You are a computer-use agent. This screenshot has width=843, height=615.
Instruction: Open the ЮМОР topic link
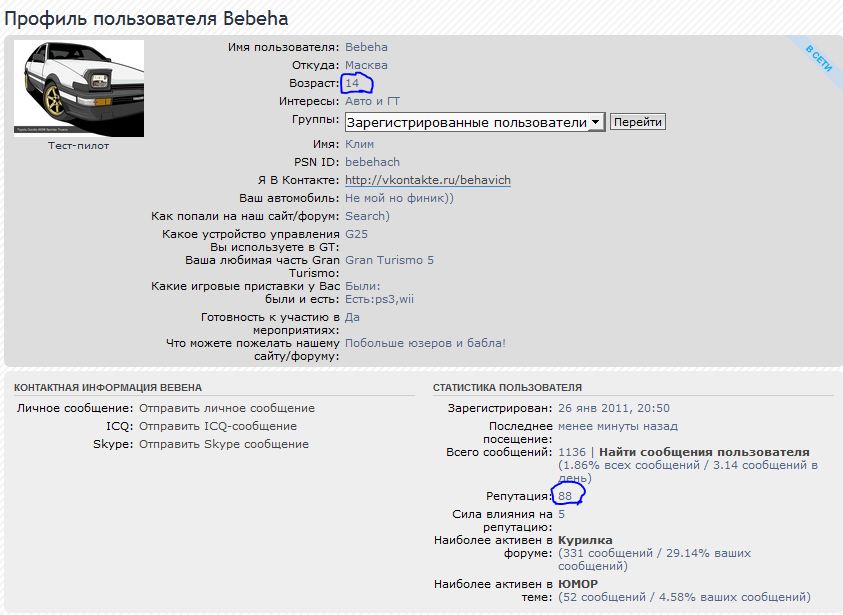(x=578, y=584)
